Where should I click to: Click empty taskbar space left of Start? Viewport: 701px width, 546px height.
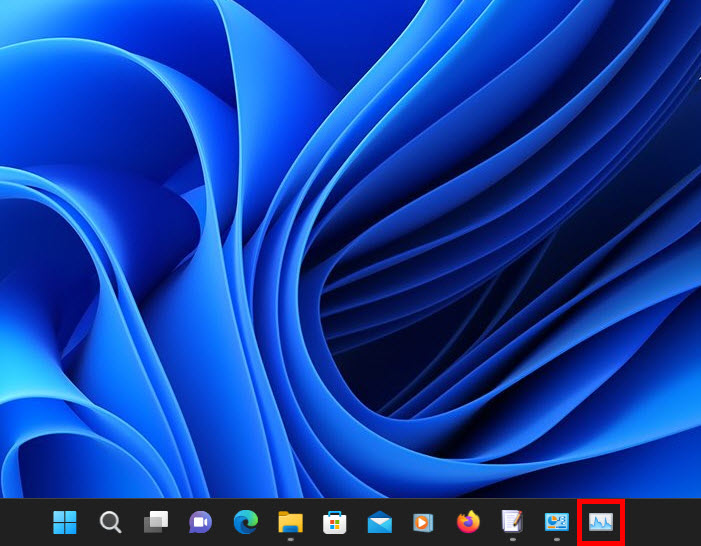(x=22, y=522)
